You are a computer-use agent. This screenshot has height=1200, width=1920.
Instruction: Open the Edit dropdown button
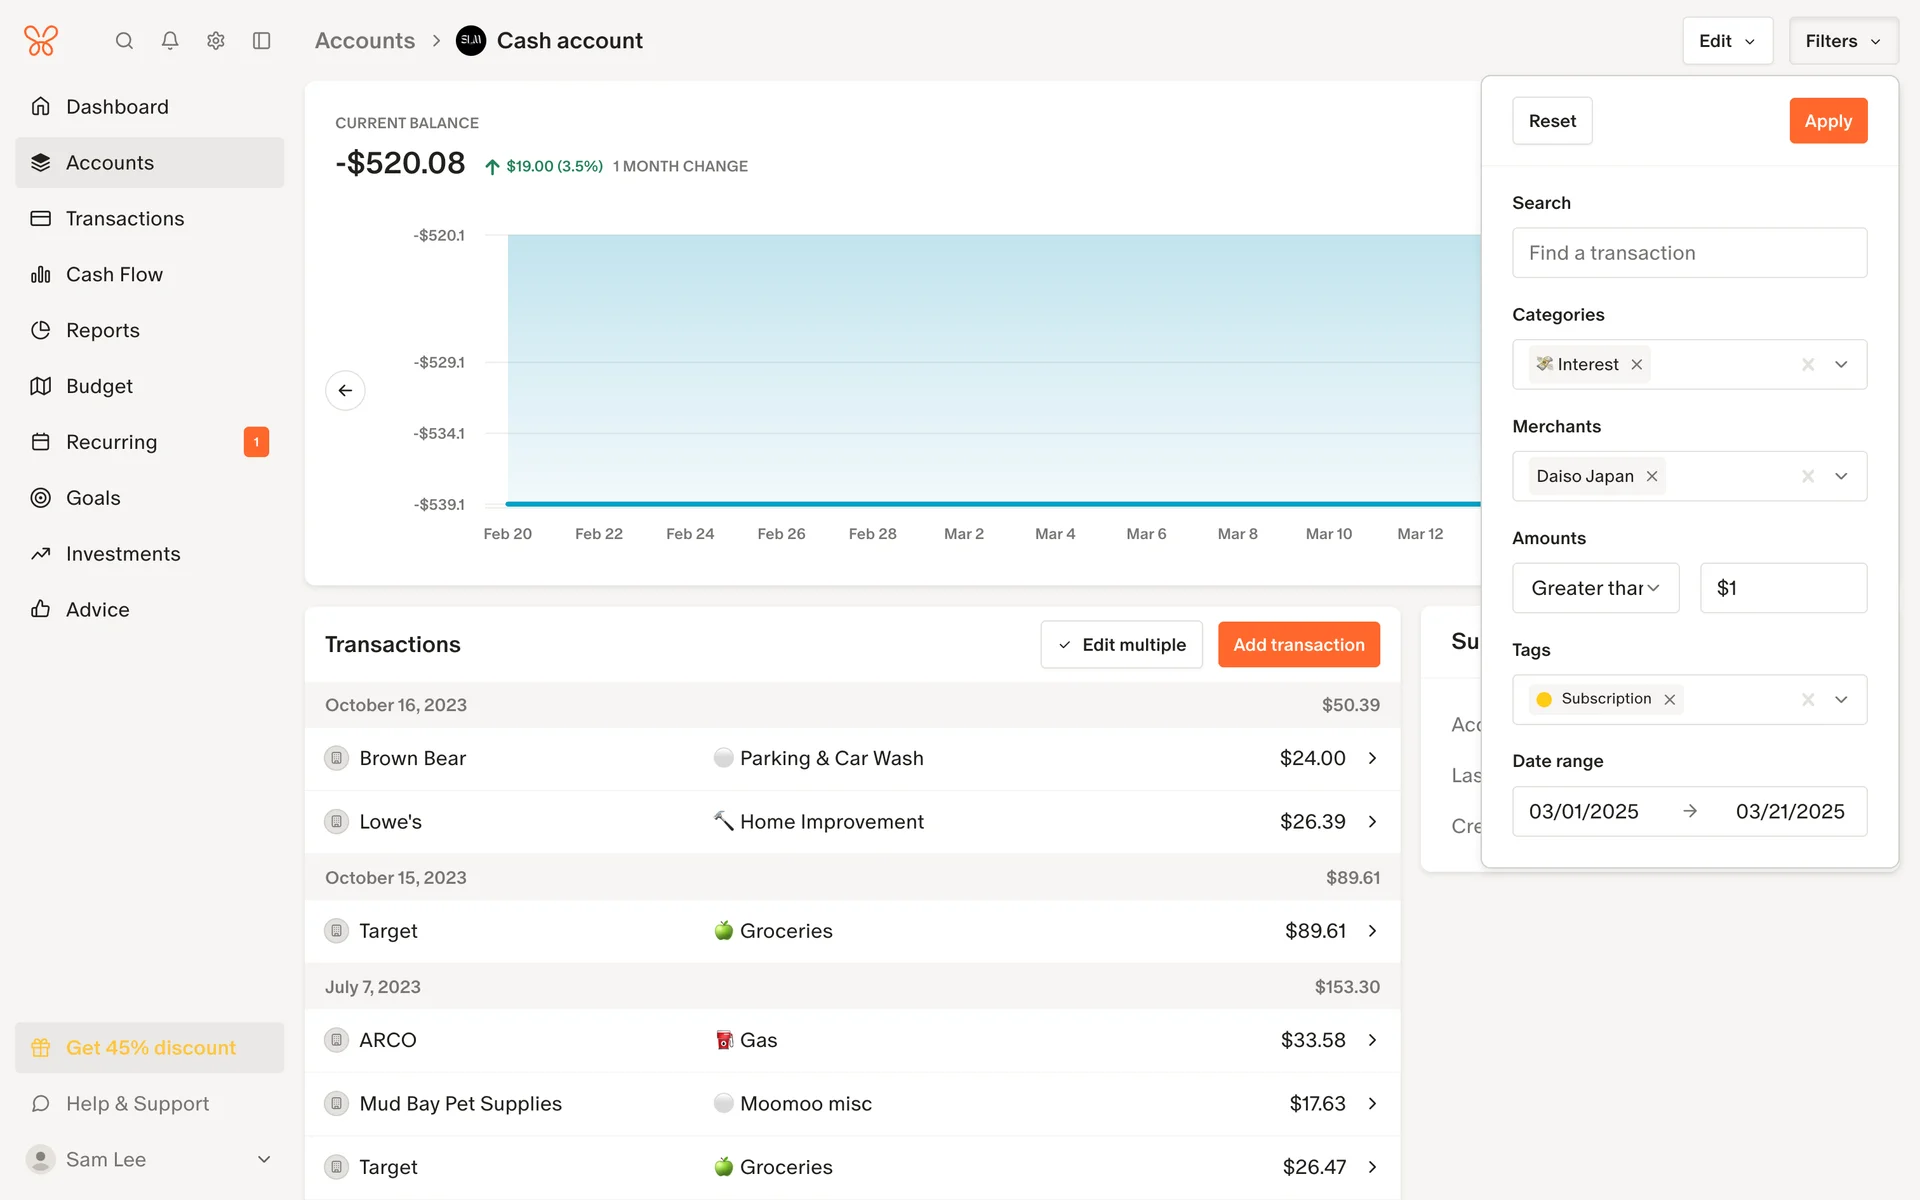(1727, 41)
